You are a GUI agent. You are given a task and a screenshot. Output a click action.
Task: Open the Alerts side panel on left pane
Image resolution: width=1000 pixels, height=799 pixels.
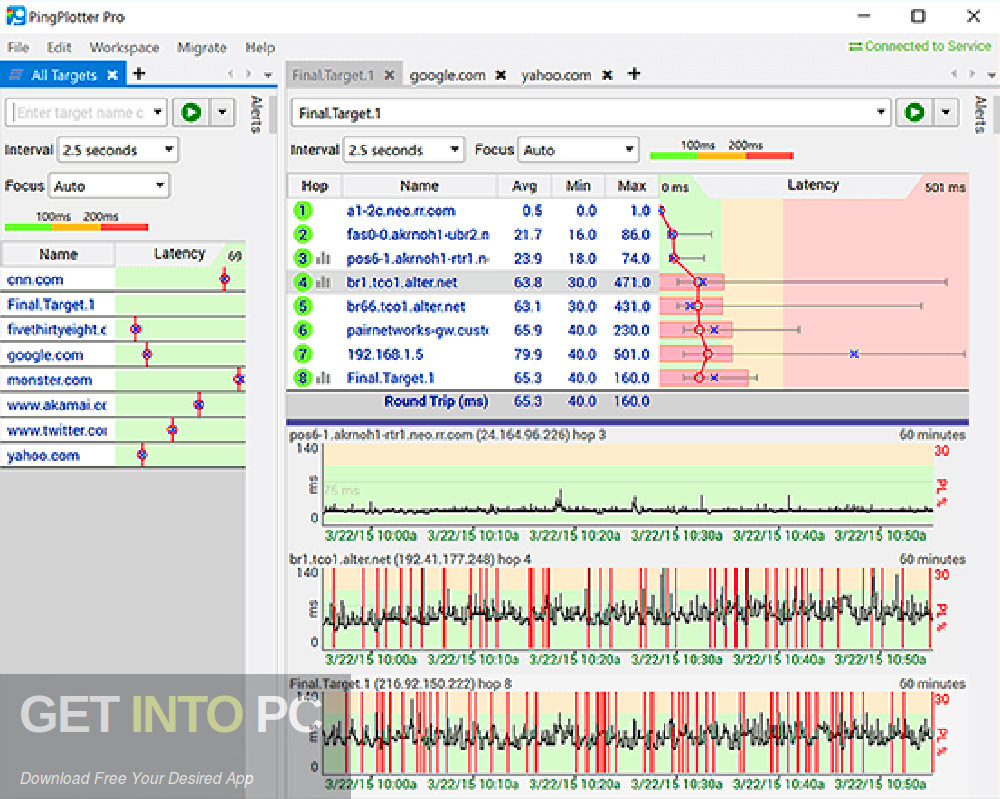[x=256, y=115]
